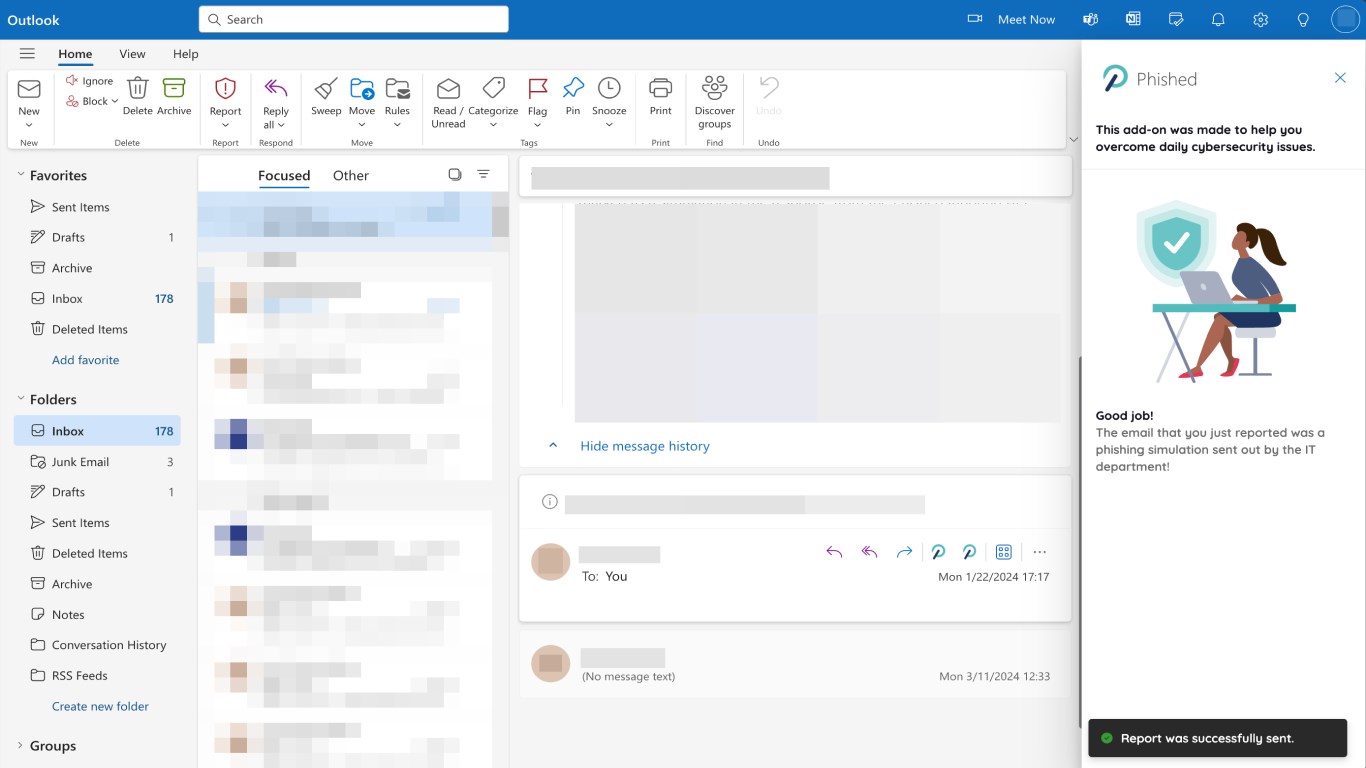Click Ignore in the ribbon

[x=89, y=81]
